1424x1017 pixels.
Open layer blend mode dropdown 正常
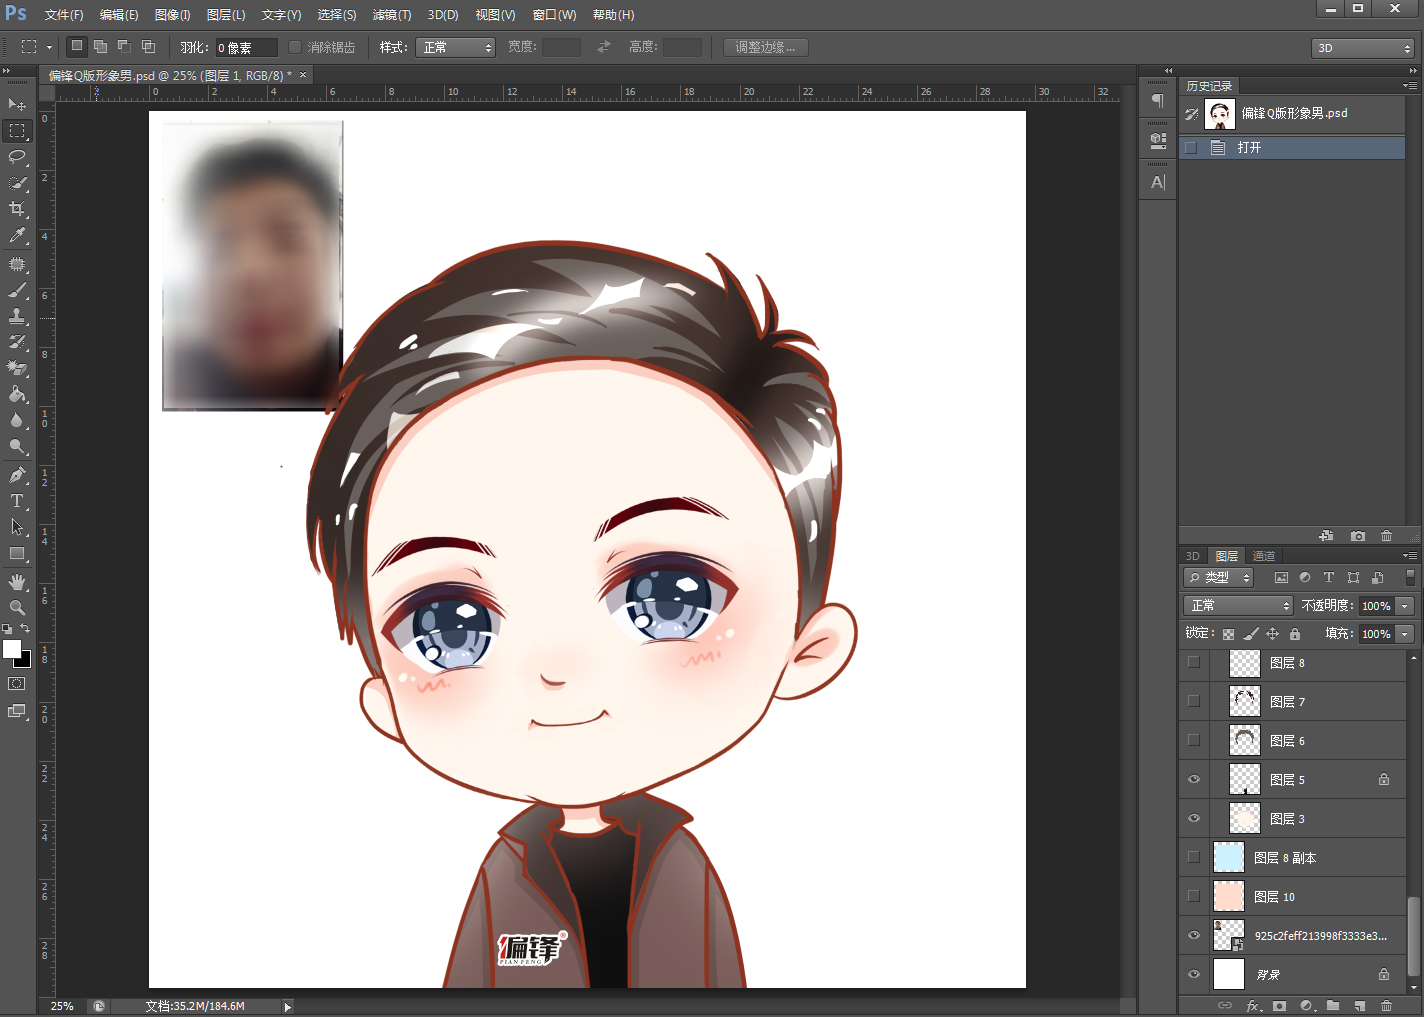point(1238,606)
